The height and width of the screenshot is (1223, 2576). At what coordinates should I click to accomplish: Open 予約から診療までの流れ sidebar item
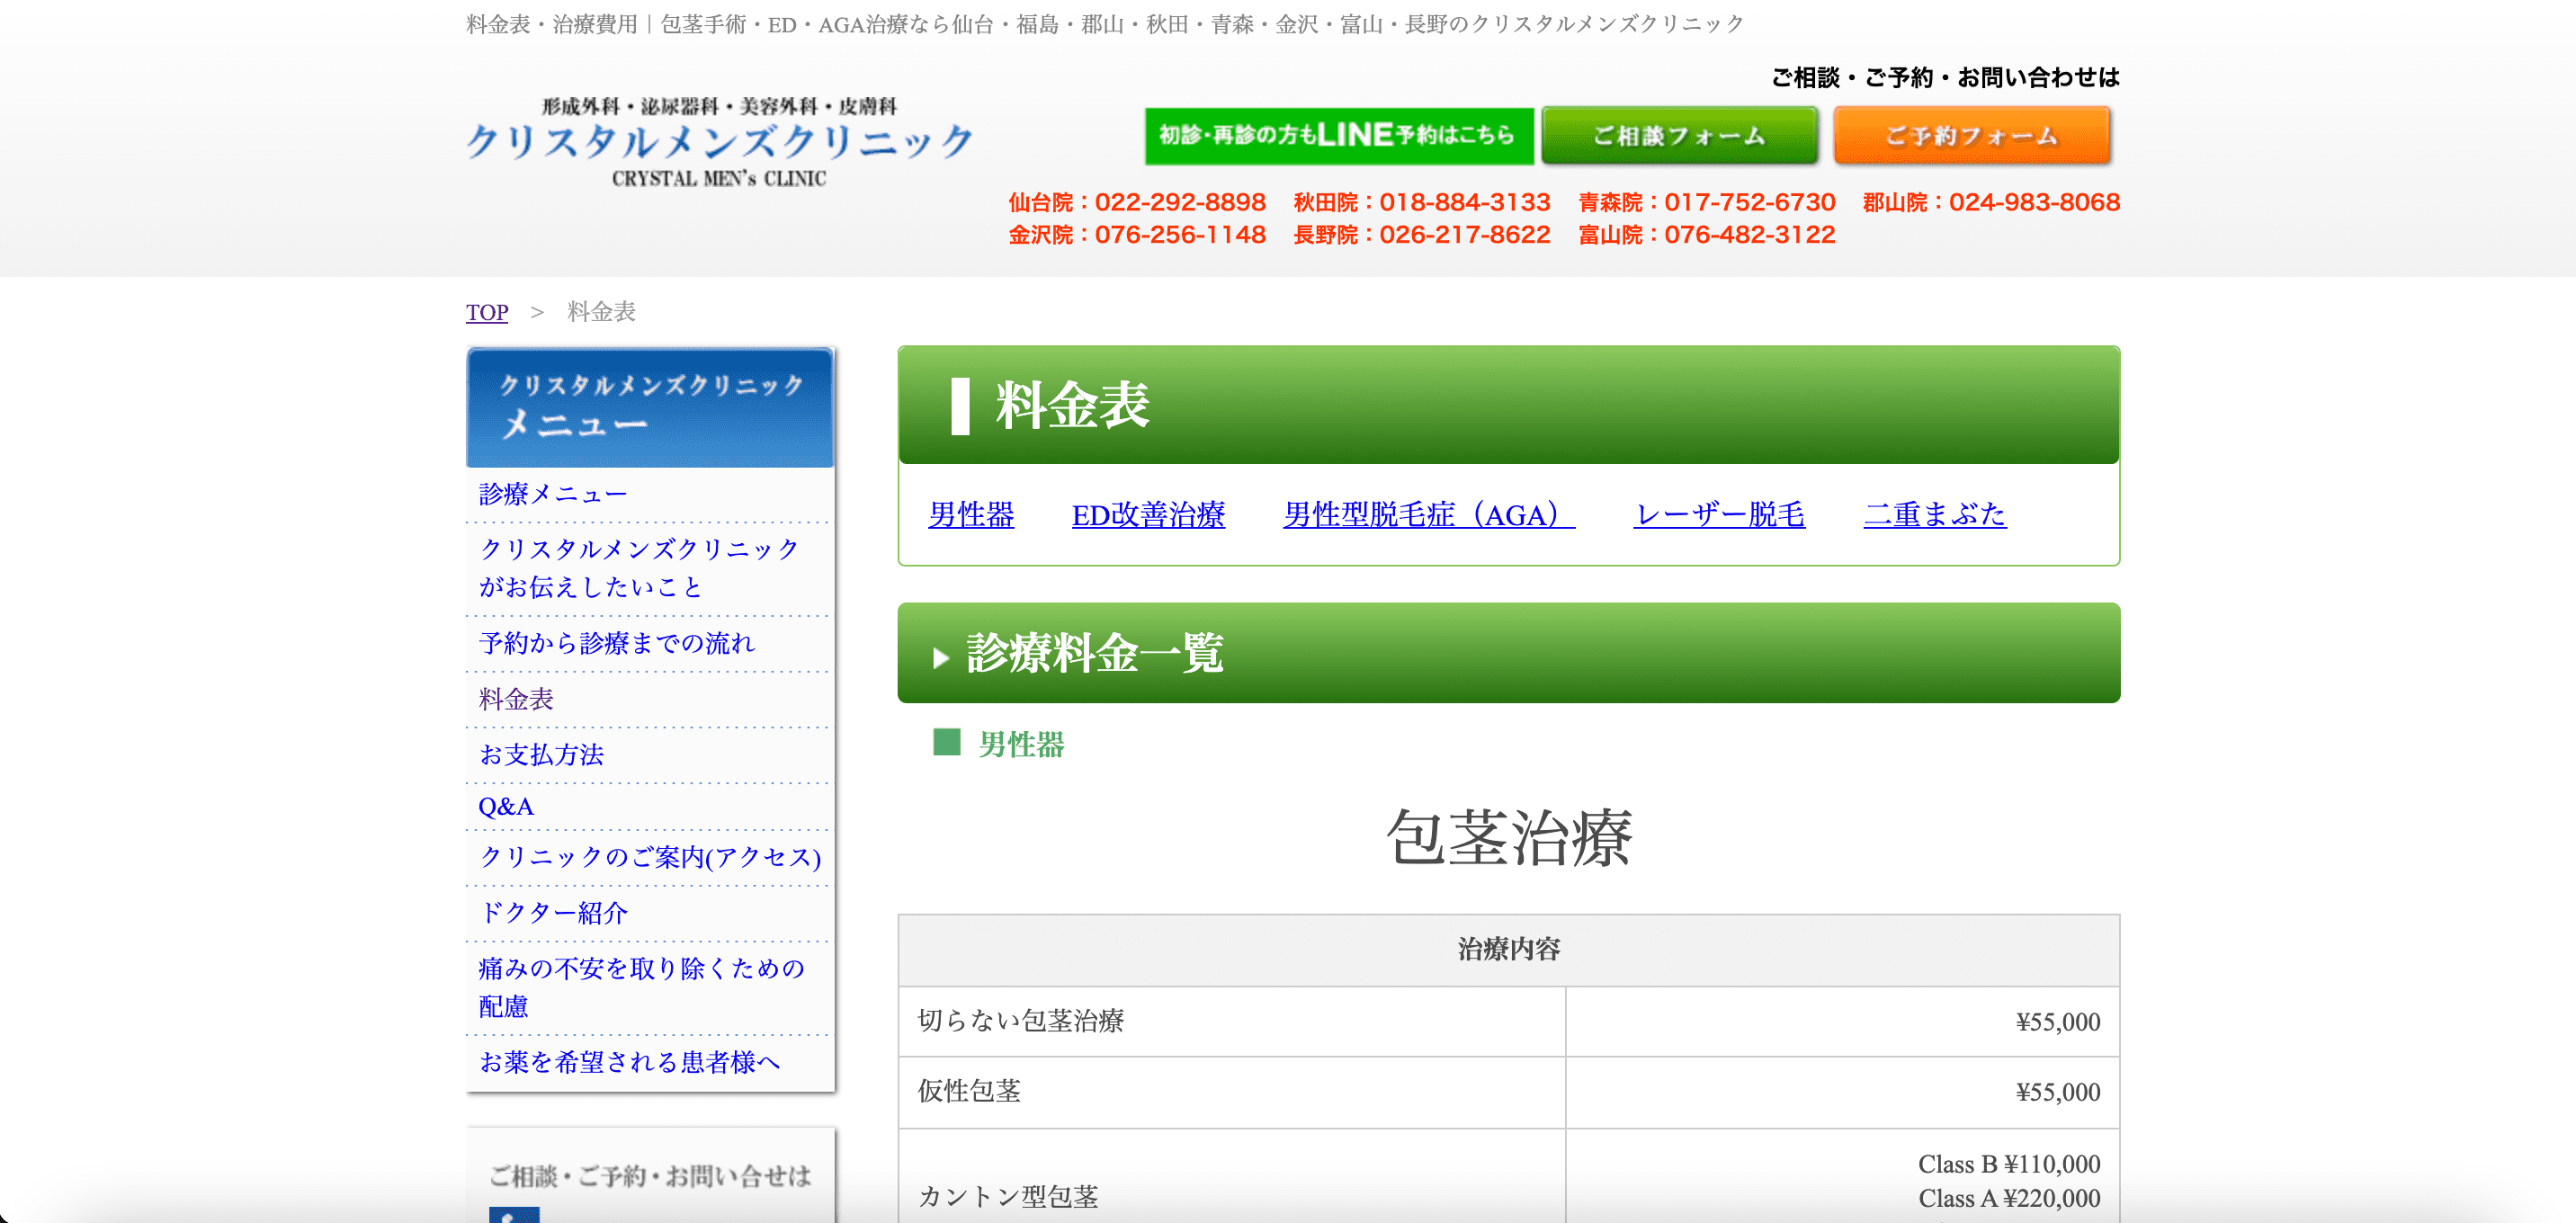point(616,643)
